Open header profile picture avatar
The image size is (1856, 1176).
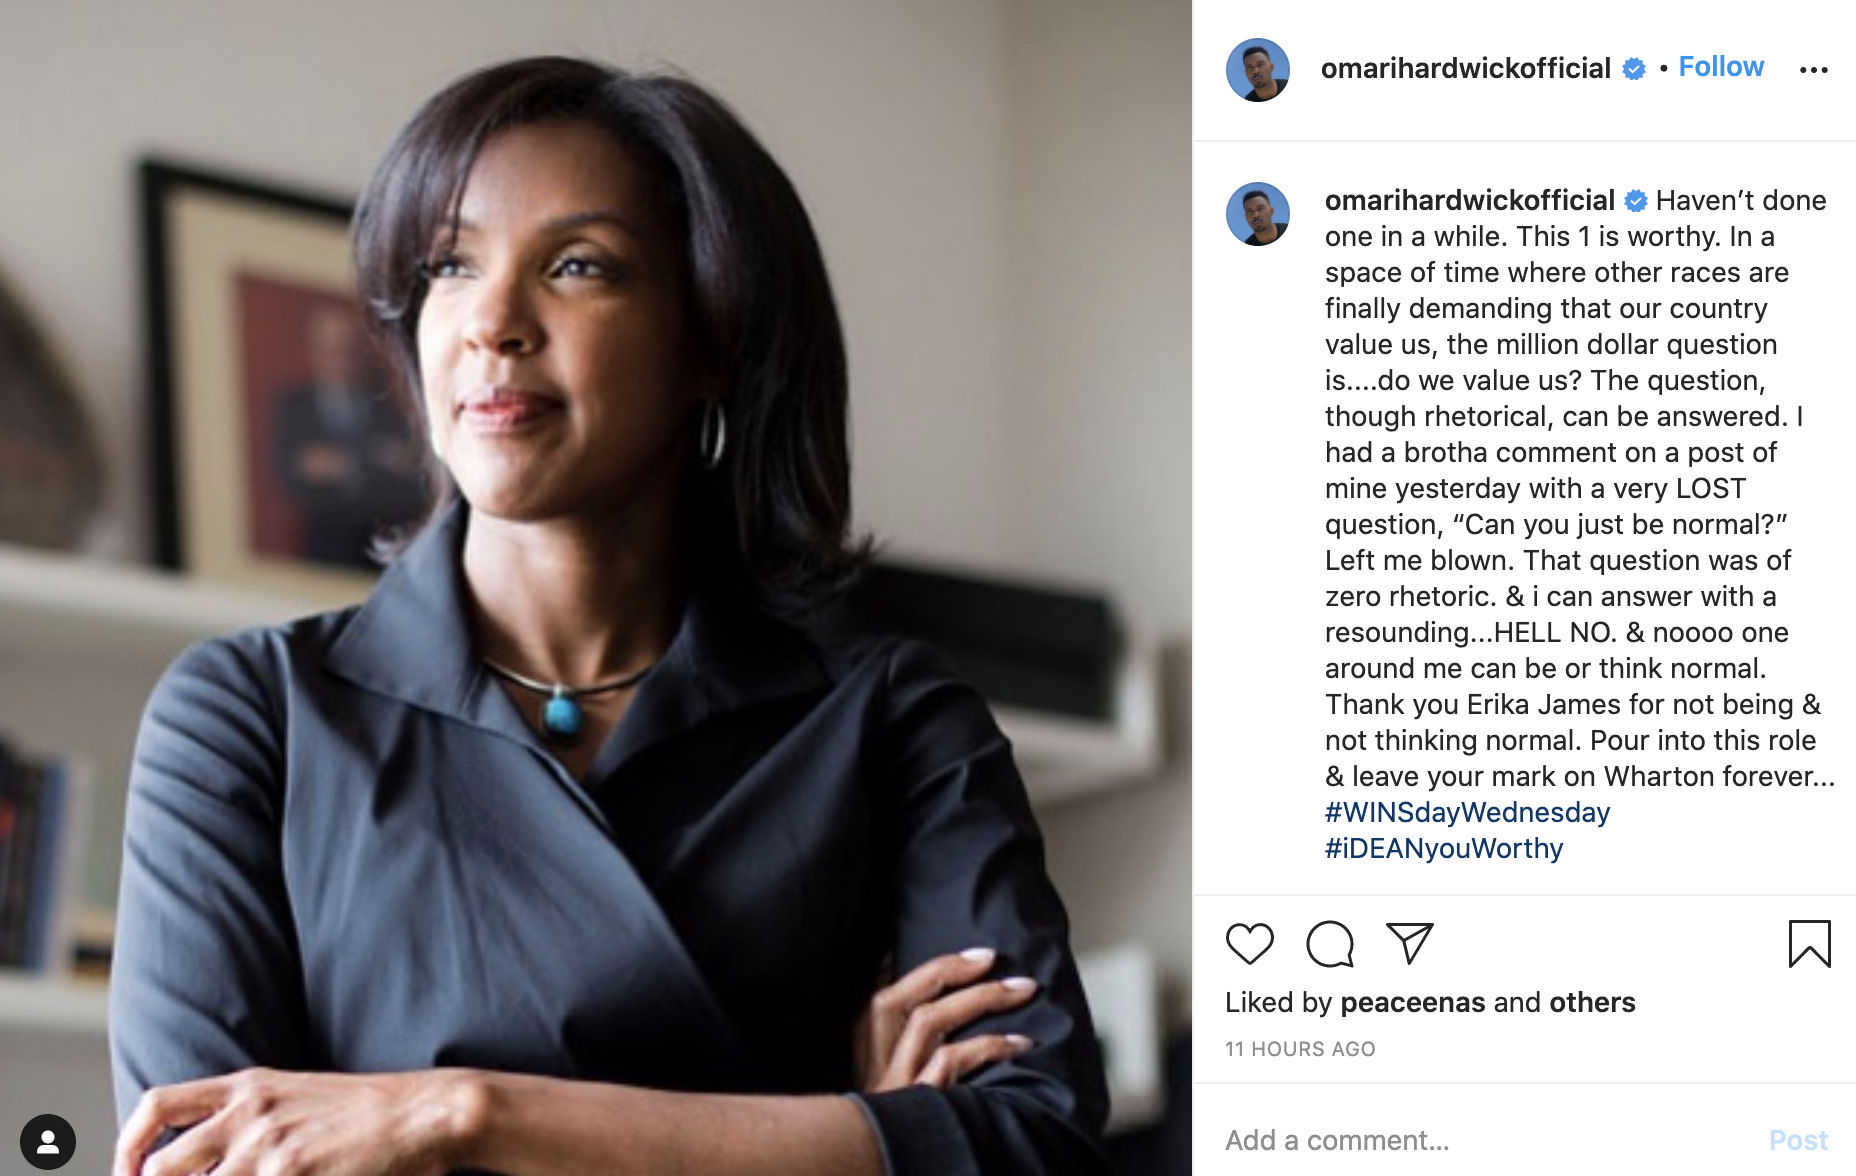pos(1257,70)
